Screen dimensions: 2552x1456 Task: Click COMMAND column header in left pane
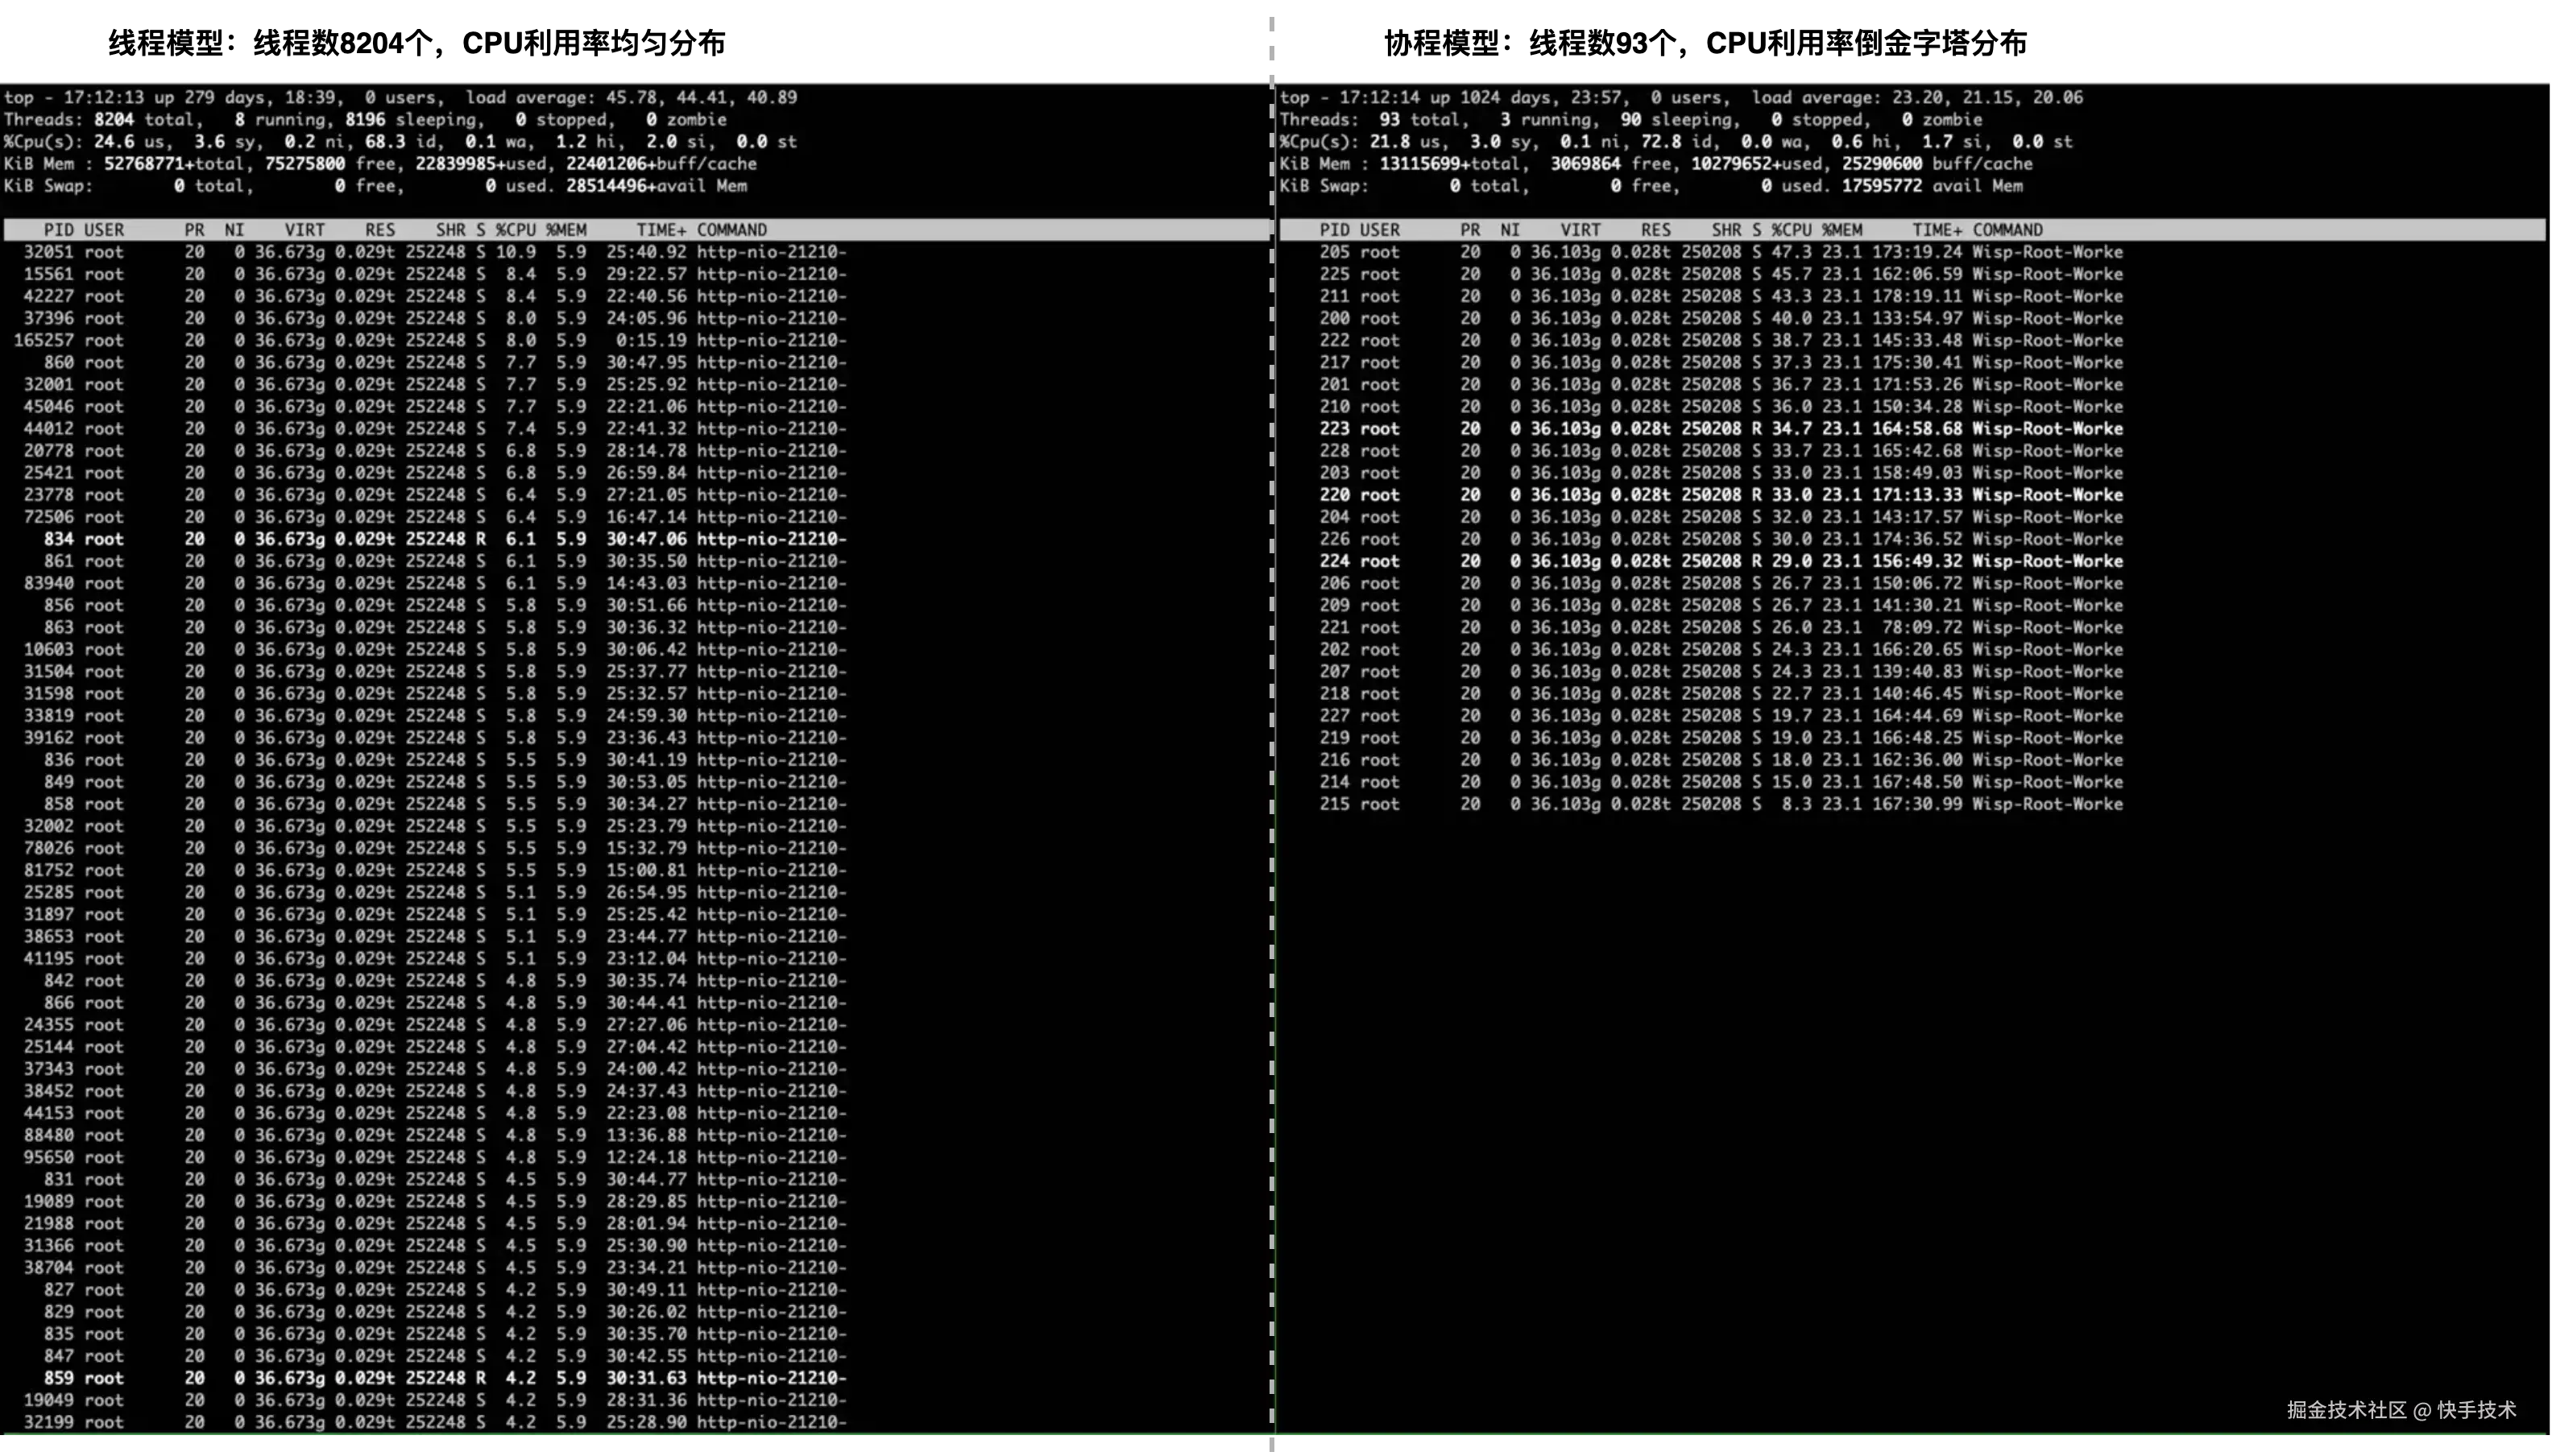(731, 230)
